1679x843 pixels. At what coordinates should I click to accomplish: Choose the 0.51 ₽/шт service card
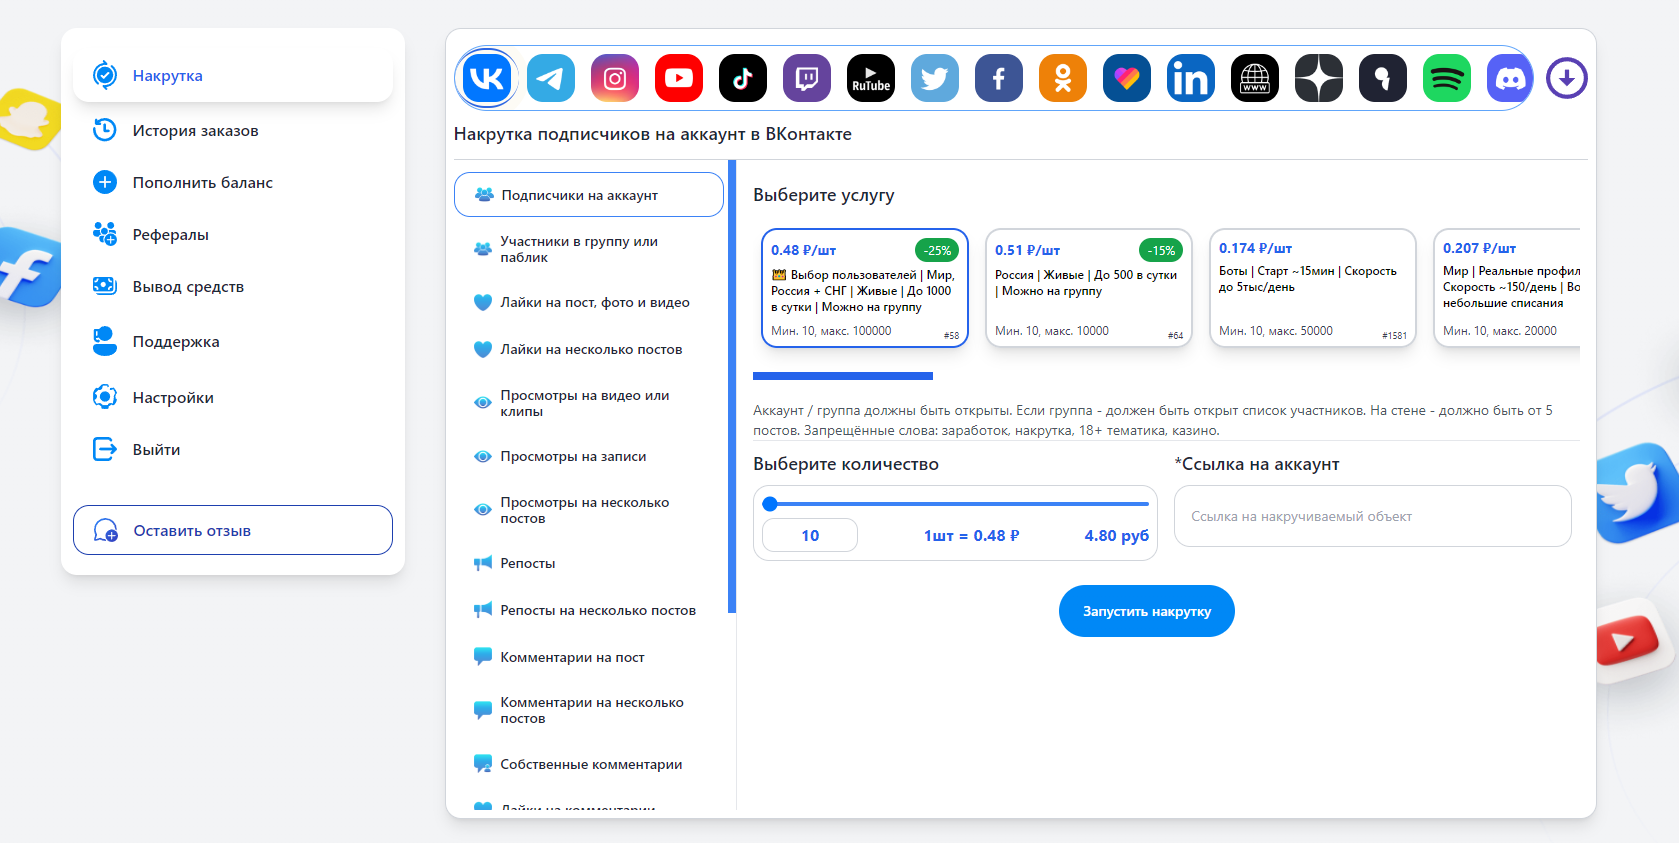[x=1089, y=288]
